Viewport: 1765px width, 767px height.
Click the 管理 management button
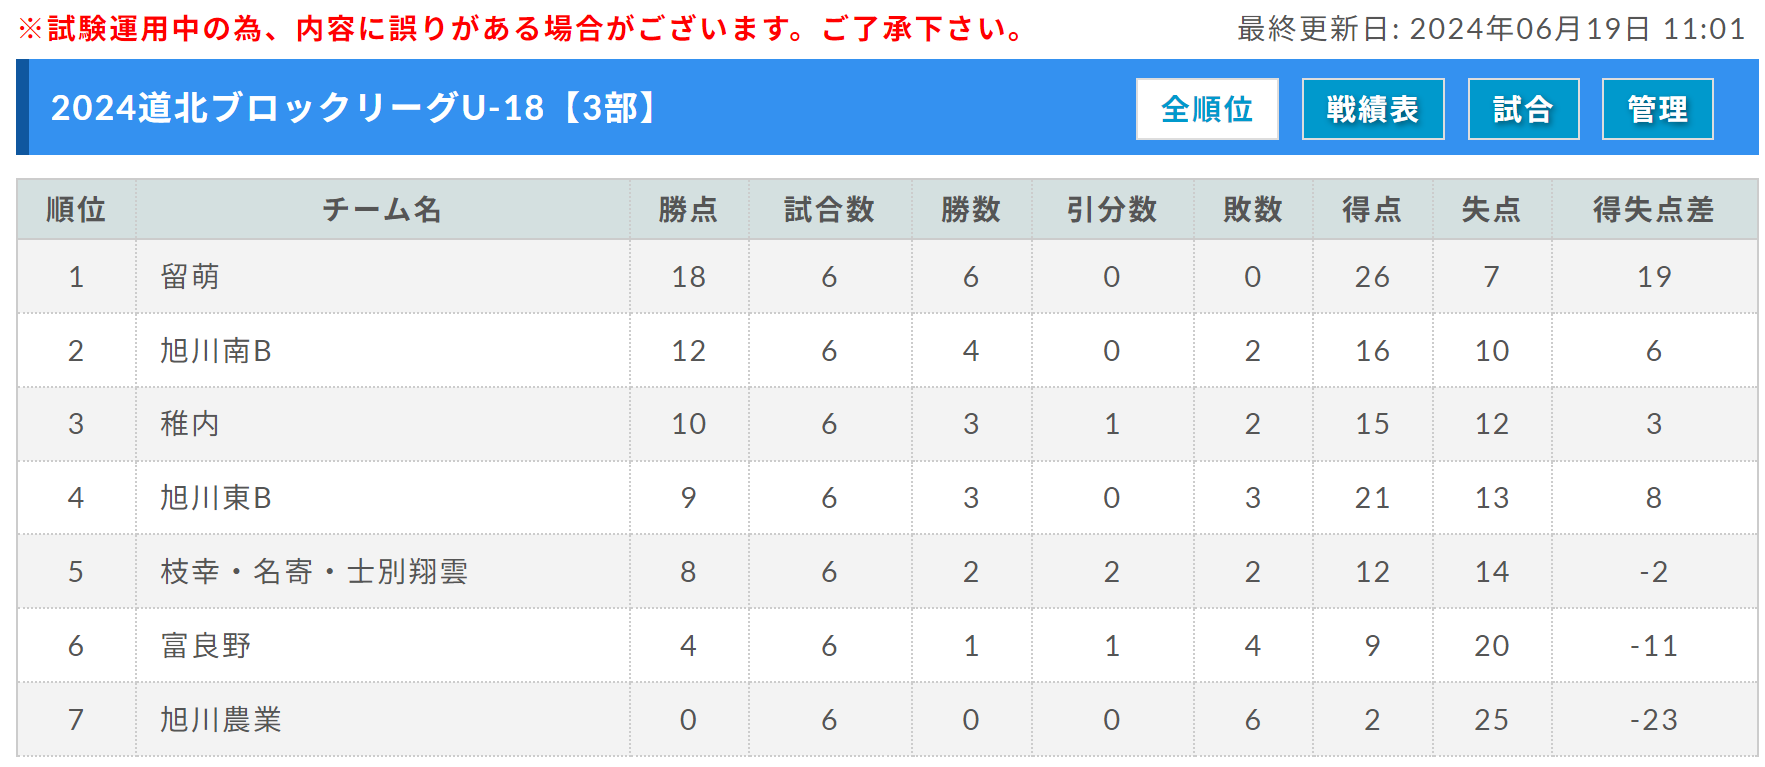coord(1656,109)
